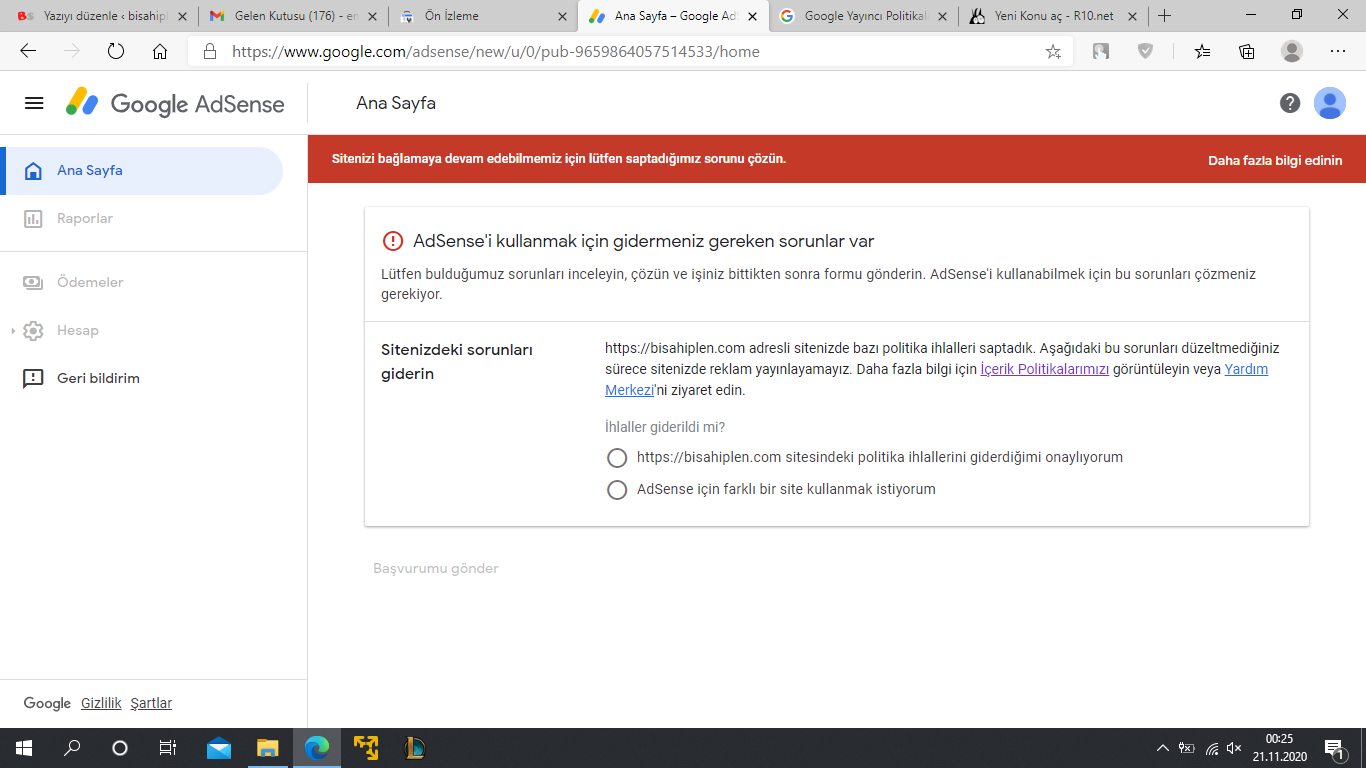The height and width of the screenshot is (768, 1366).
Task: Open the Mail app on taskbar
Action: 219,748
